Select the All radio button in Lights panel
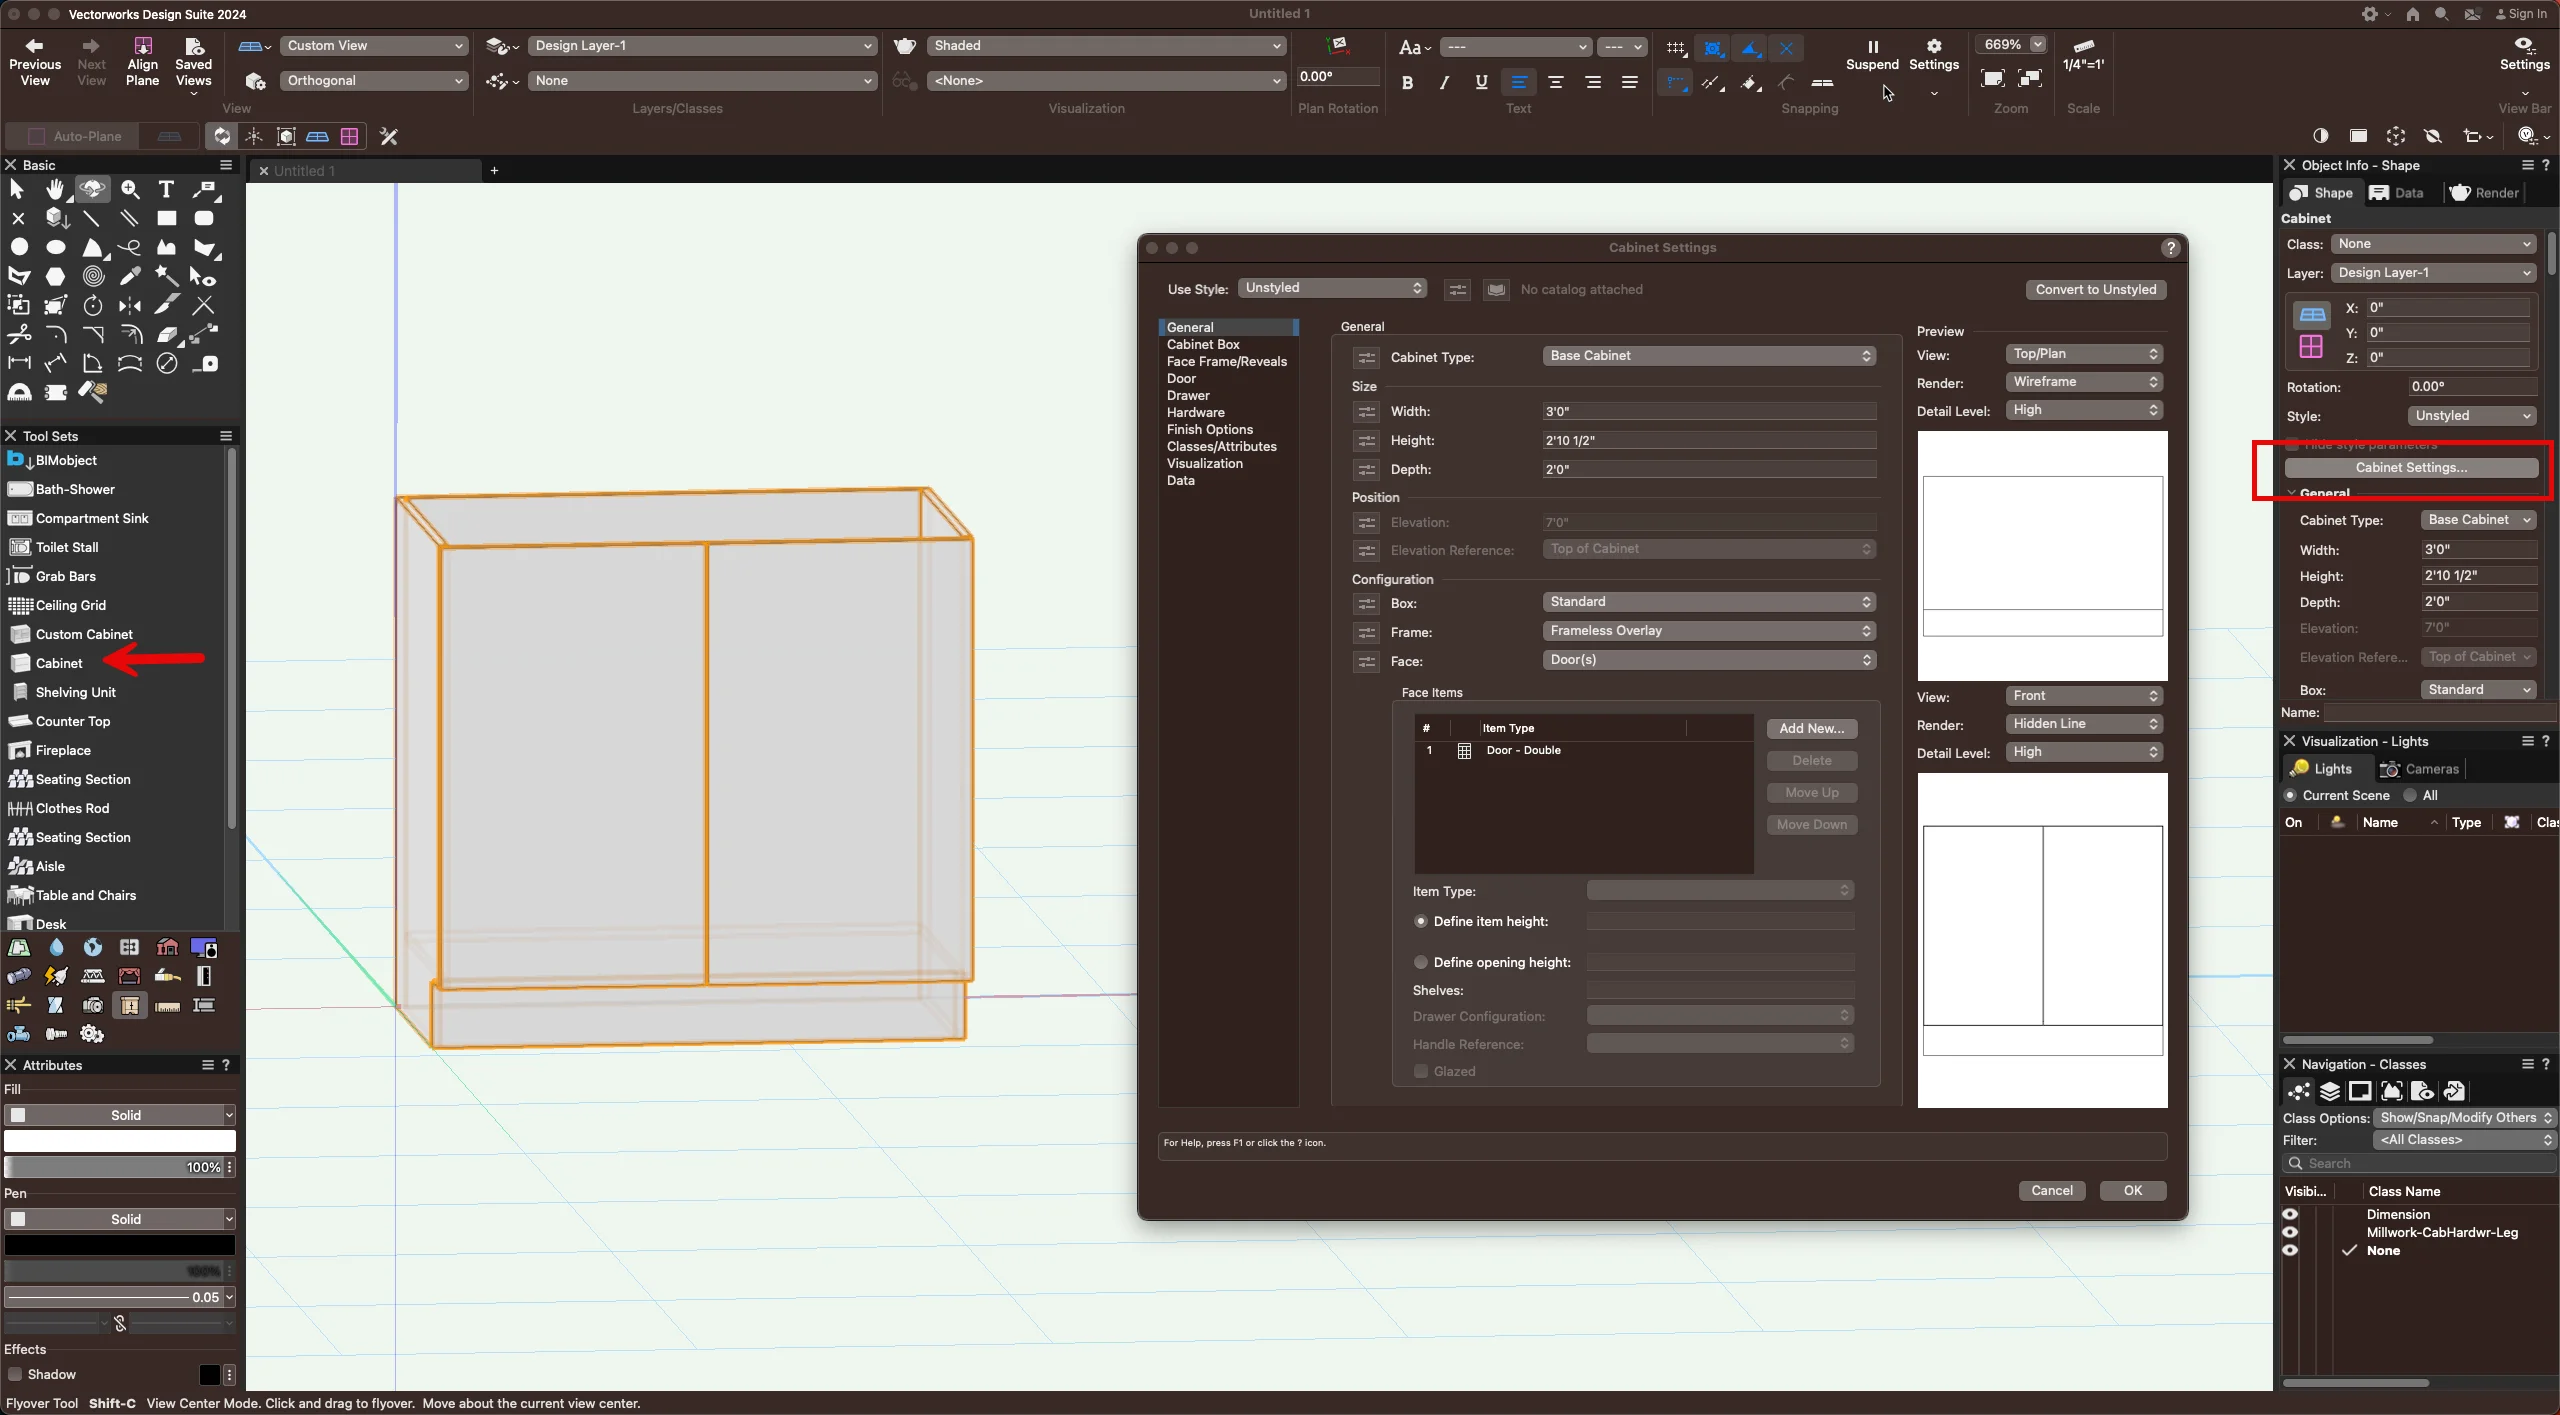2560x1415 pixels. pyautogui.click(x=2409, y=795)
